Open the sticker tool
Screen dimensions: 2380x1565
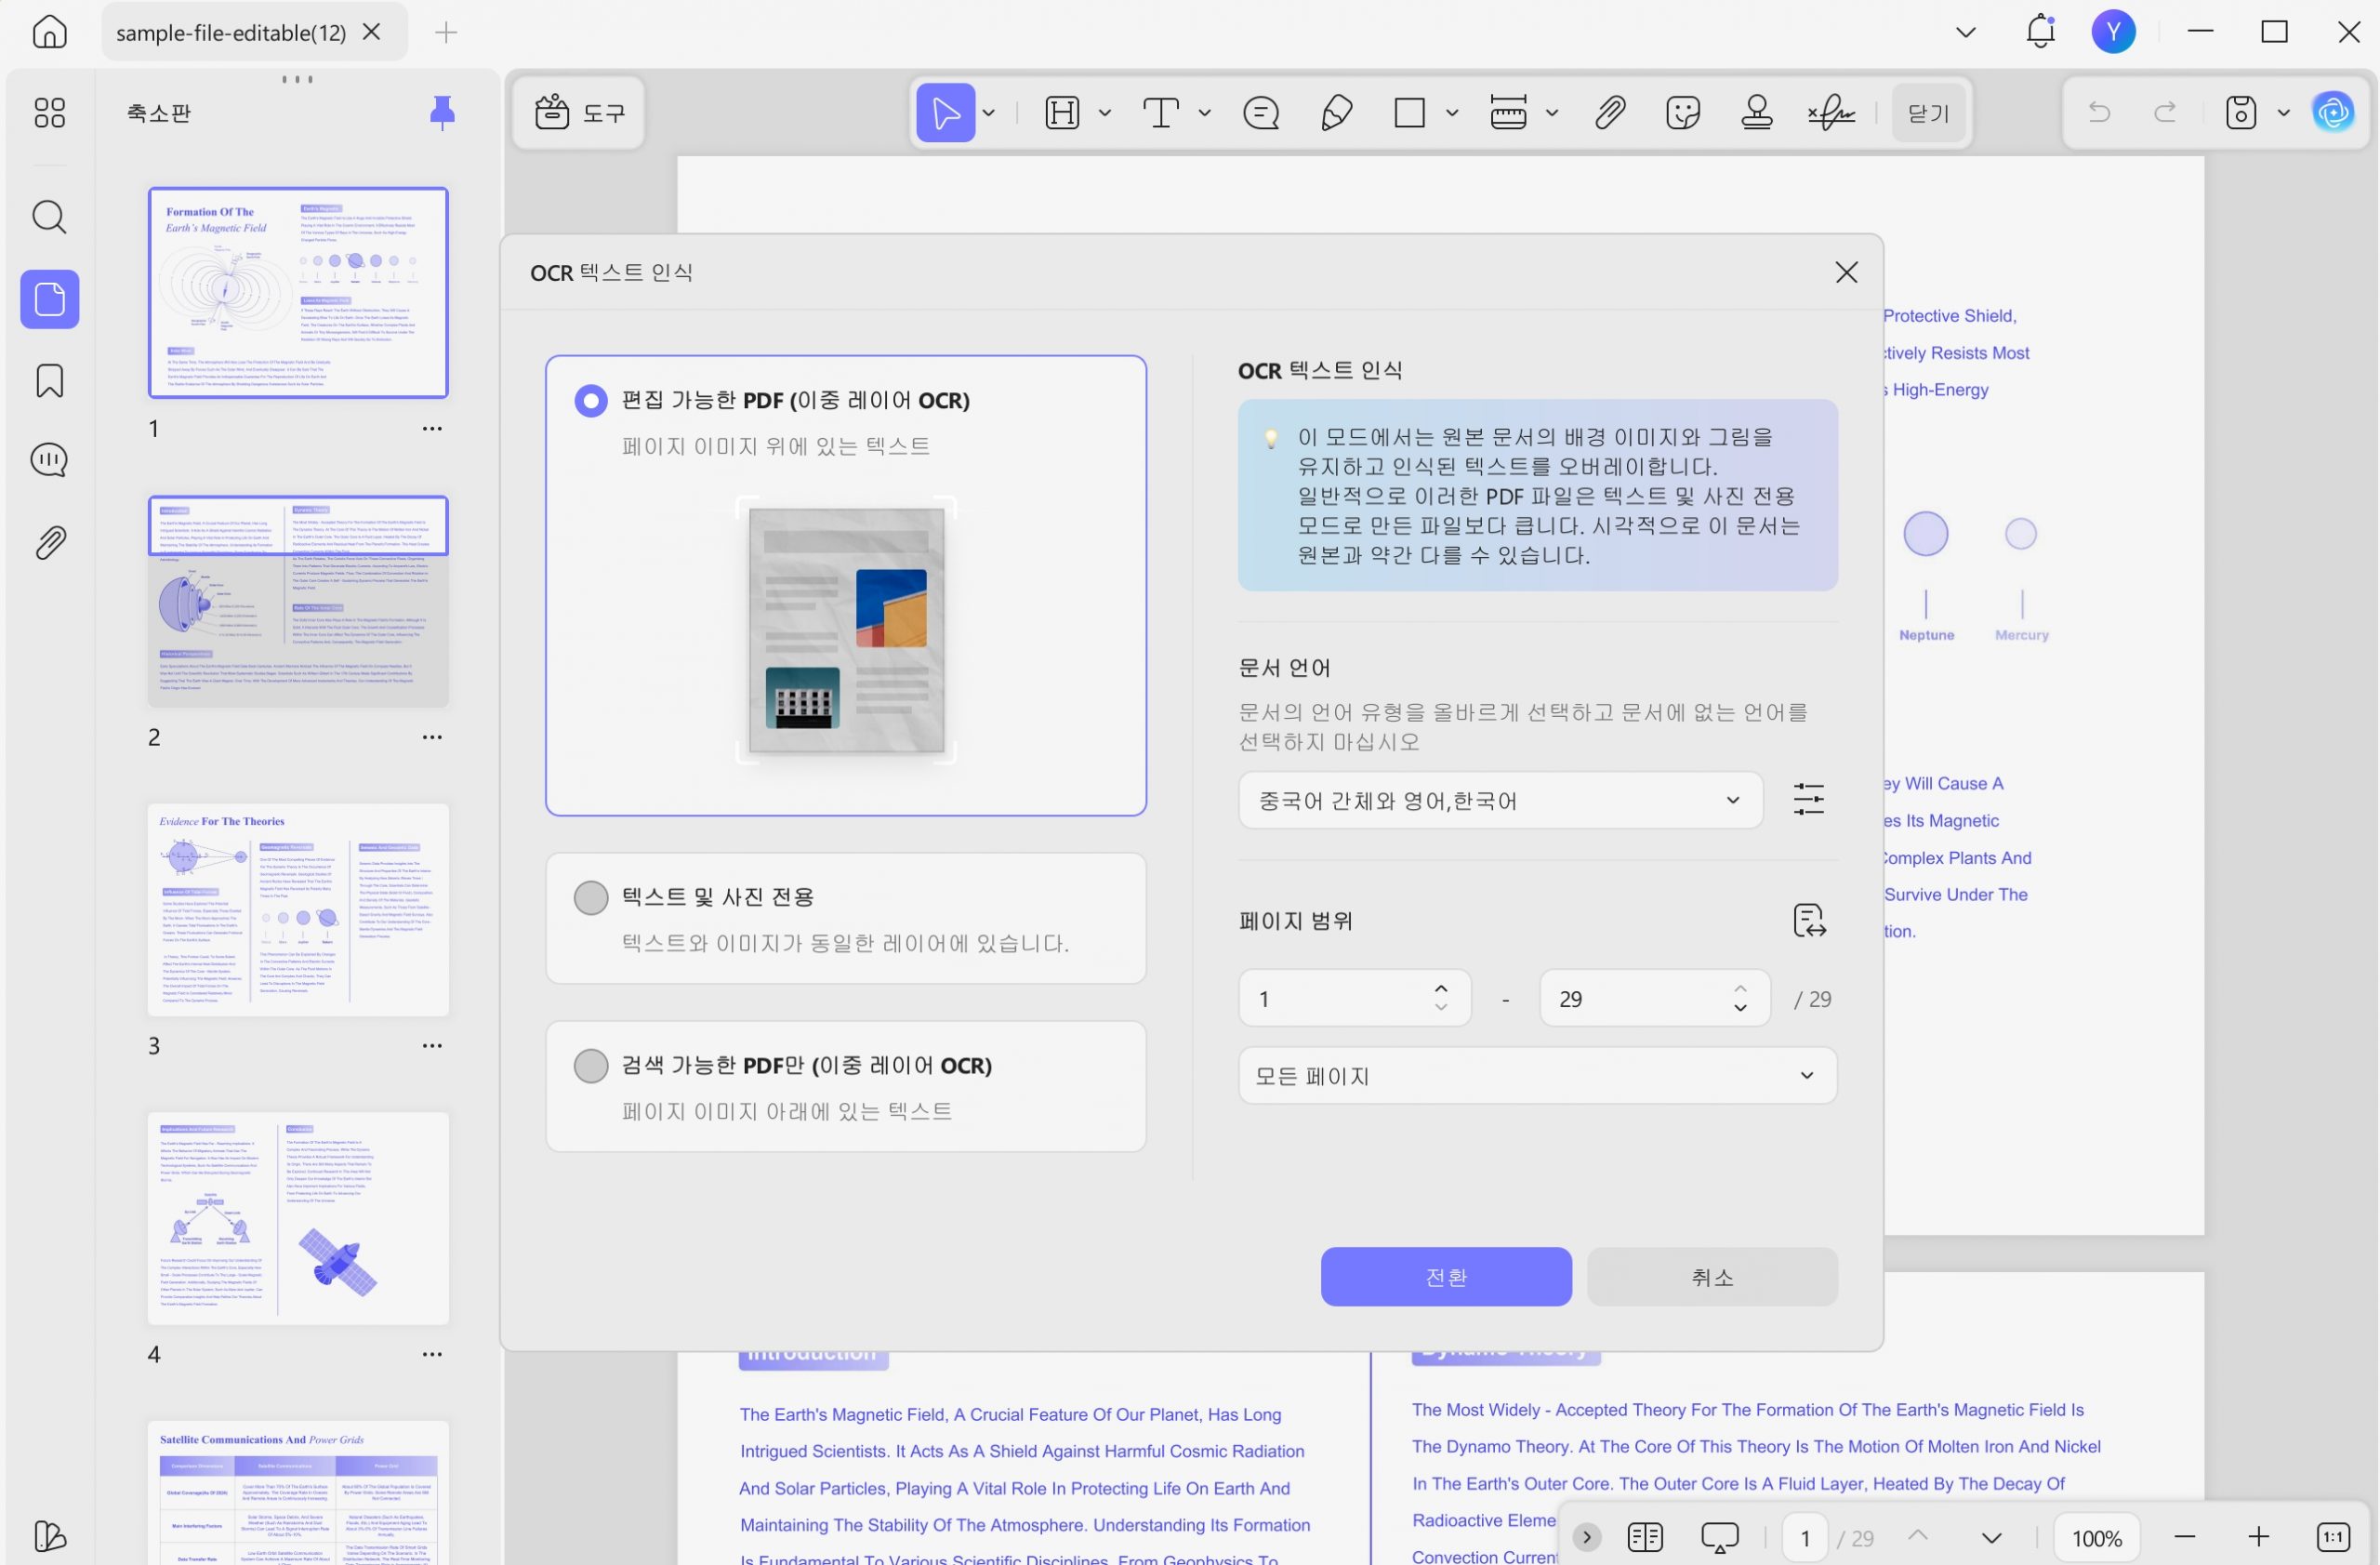1683,113
